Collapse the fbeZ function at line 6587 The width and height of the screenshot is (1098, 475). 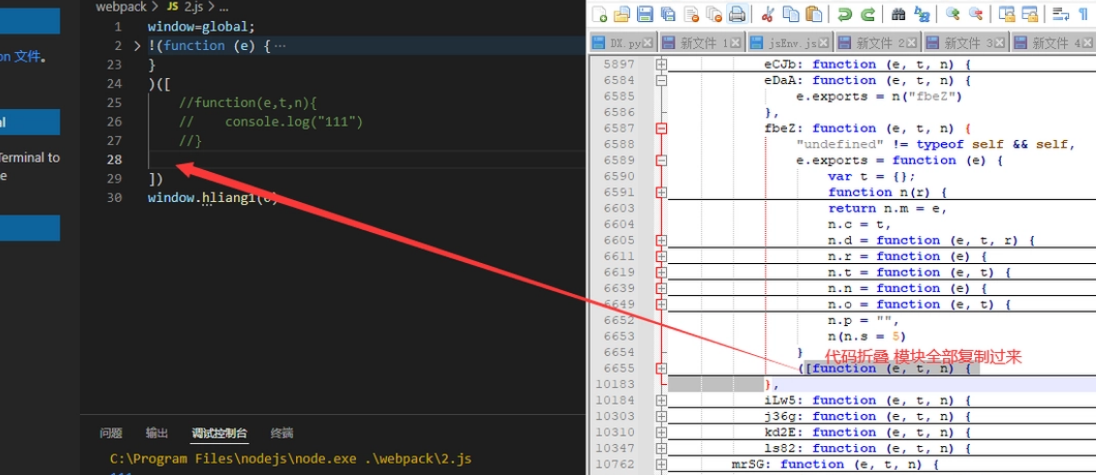pos(662,128)
